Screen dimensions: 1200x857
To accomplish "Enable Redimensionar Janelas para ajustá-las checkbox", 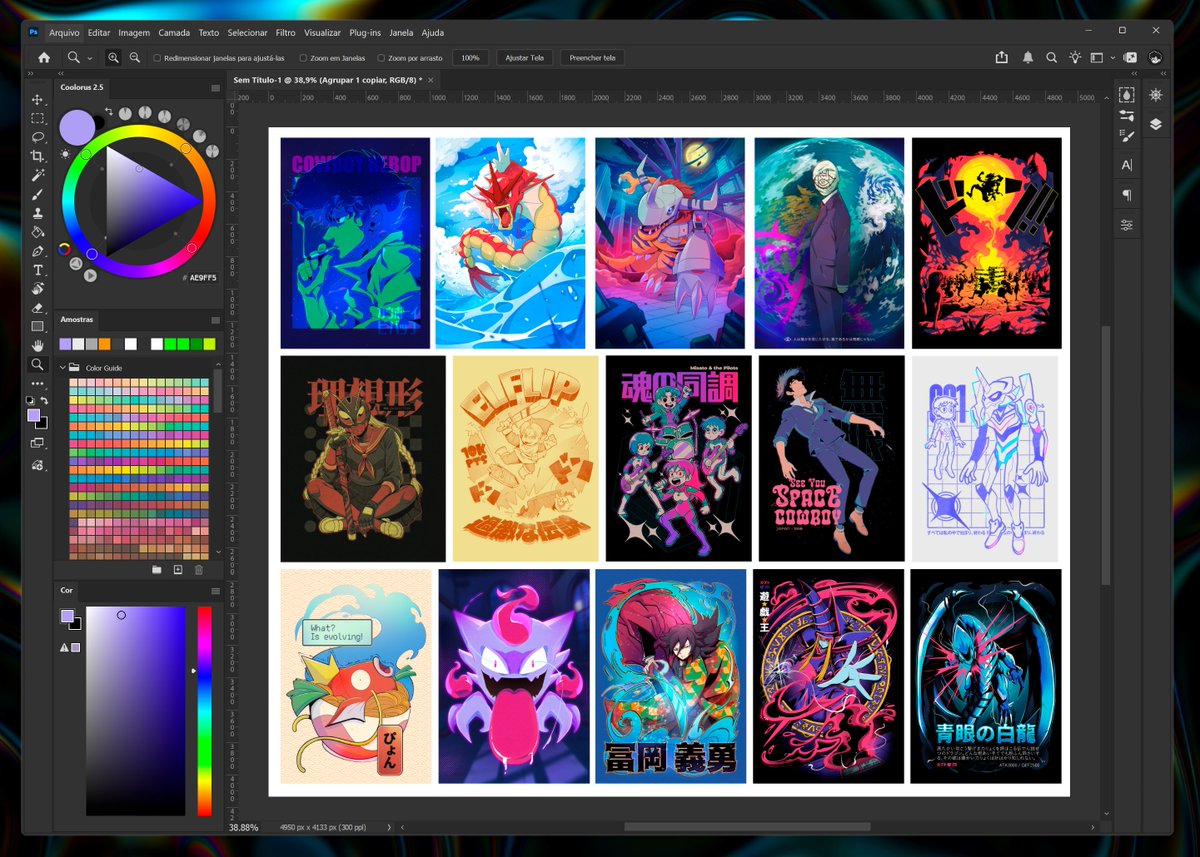I will (157, 58).
